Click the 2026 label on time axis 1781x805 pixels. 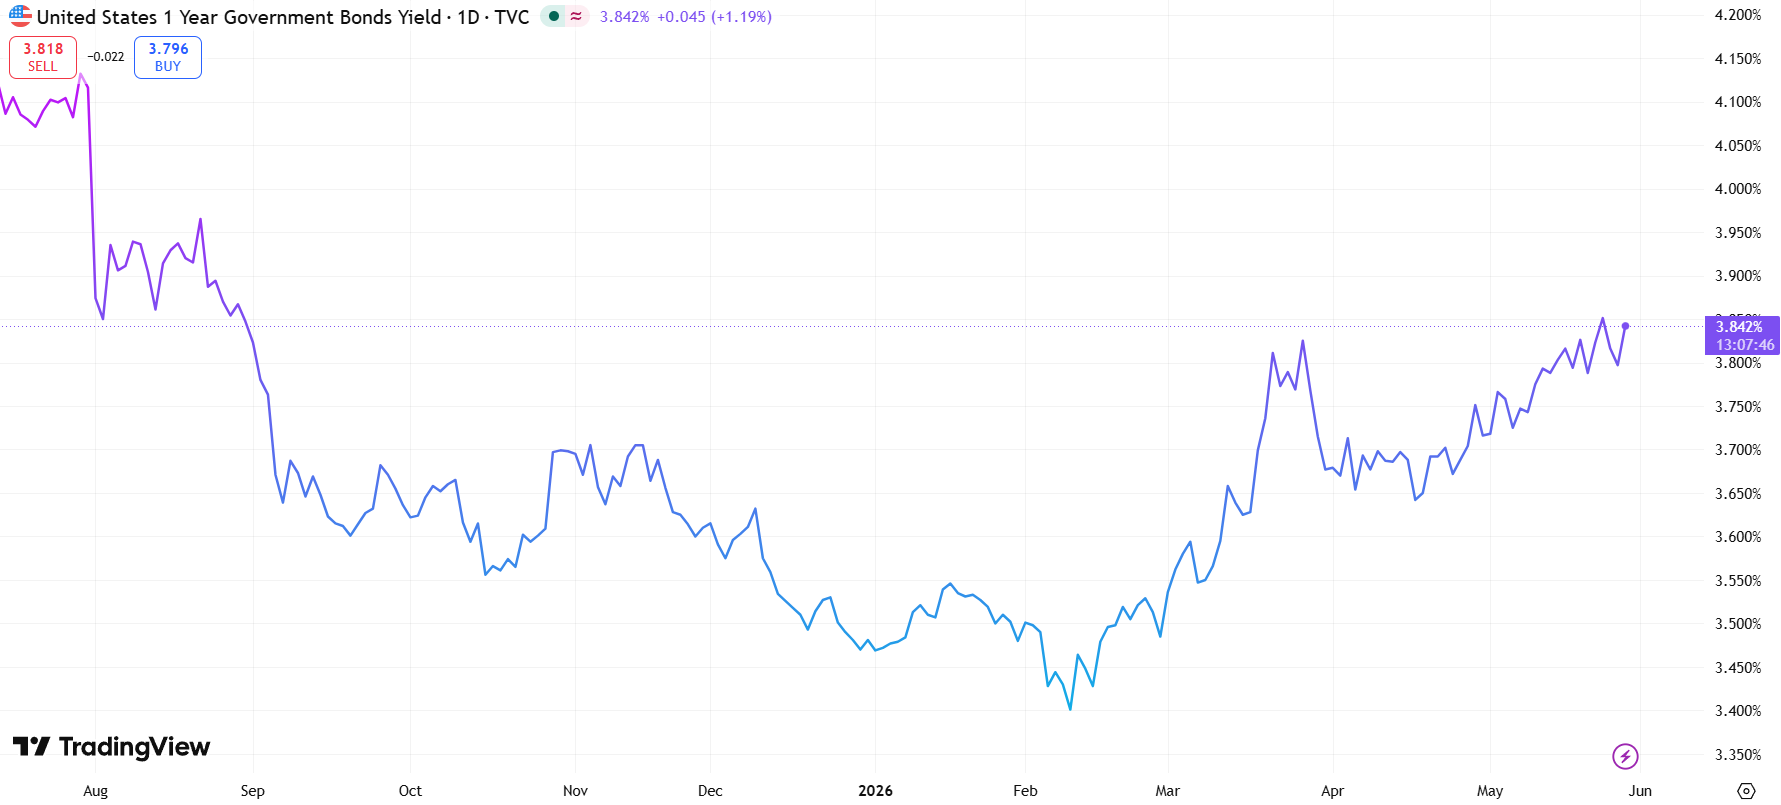click(x=875, y=791)
